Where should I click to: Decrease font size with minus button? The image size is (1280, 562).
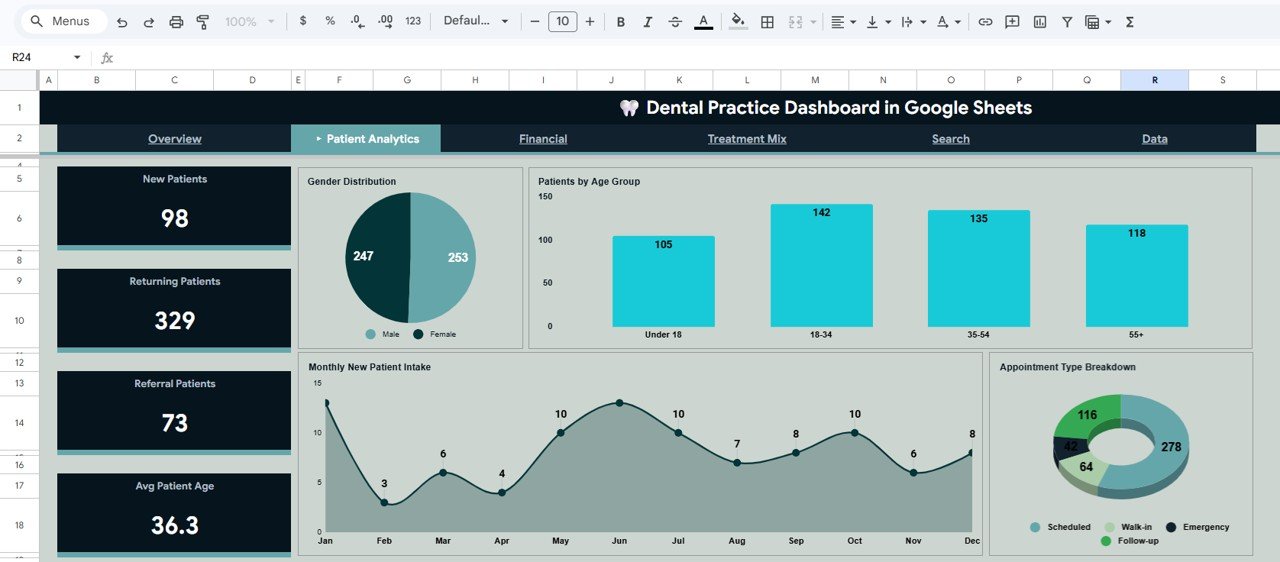pyautogui.click(x=535, y=21)
